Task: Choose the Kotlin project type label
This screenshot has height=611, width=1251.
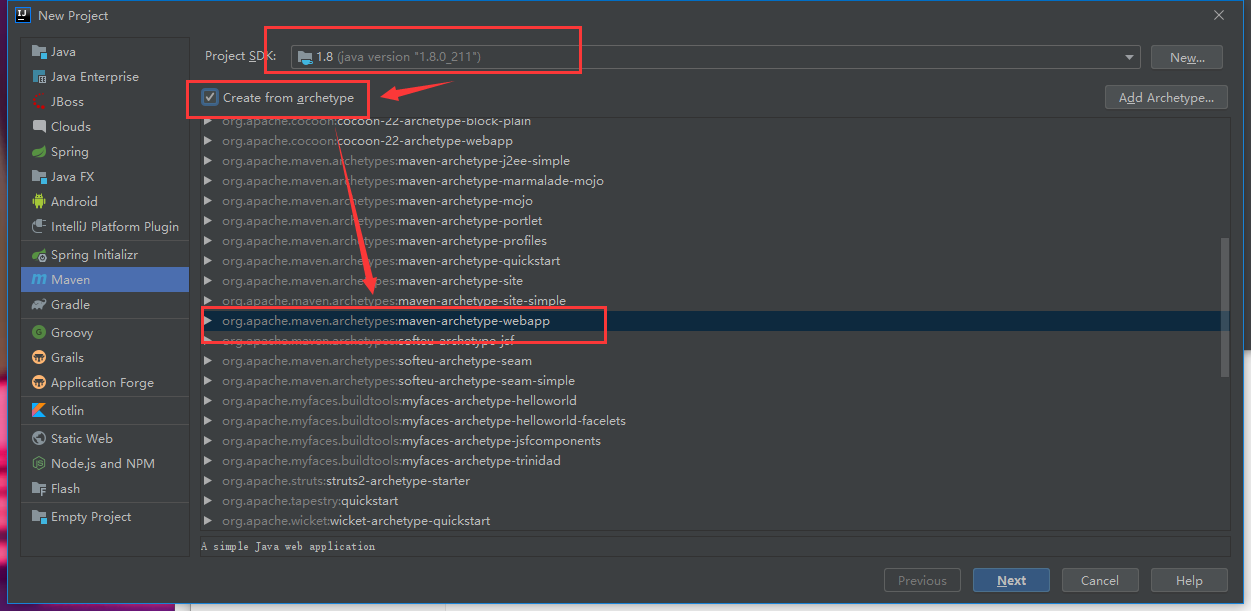Action: [x=67, y=411]
